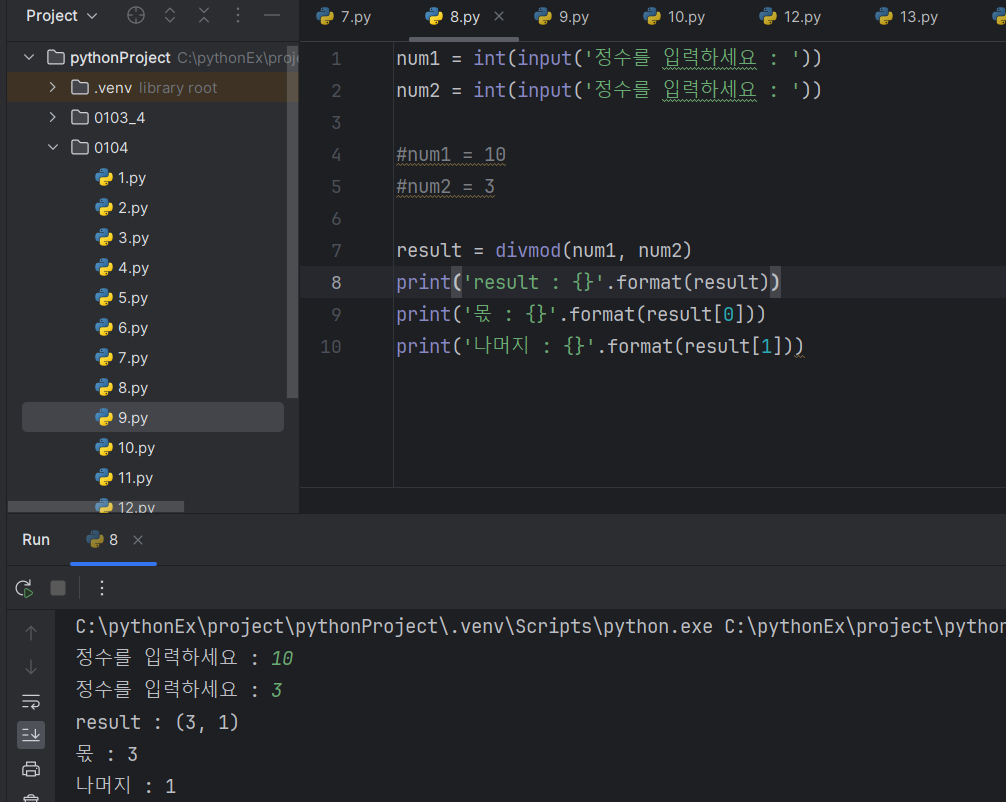Screen dimensions: 1006x802
Task: Collapse the 0104 folder
Action: coord(53,148)
